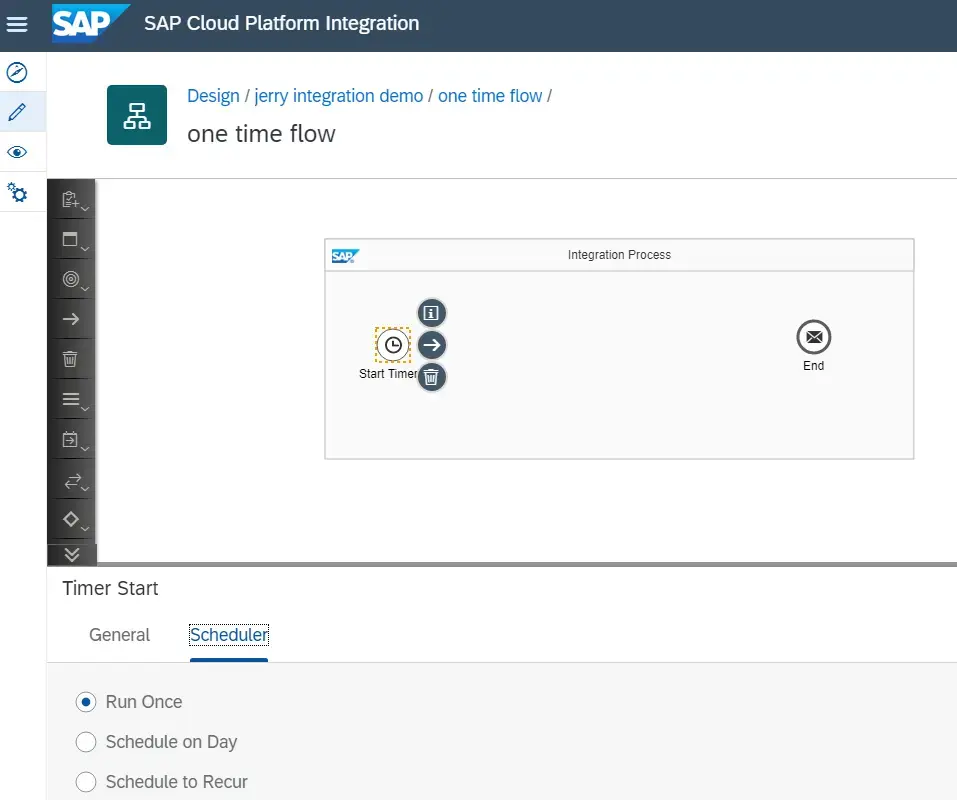Open the hamburger navigation menu

16,24
